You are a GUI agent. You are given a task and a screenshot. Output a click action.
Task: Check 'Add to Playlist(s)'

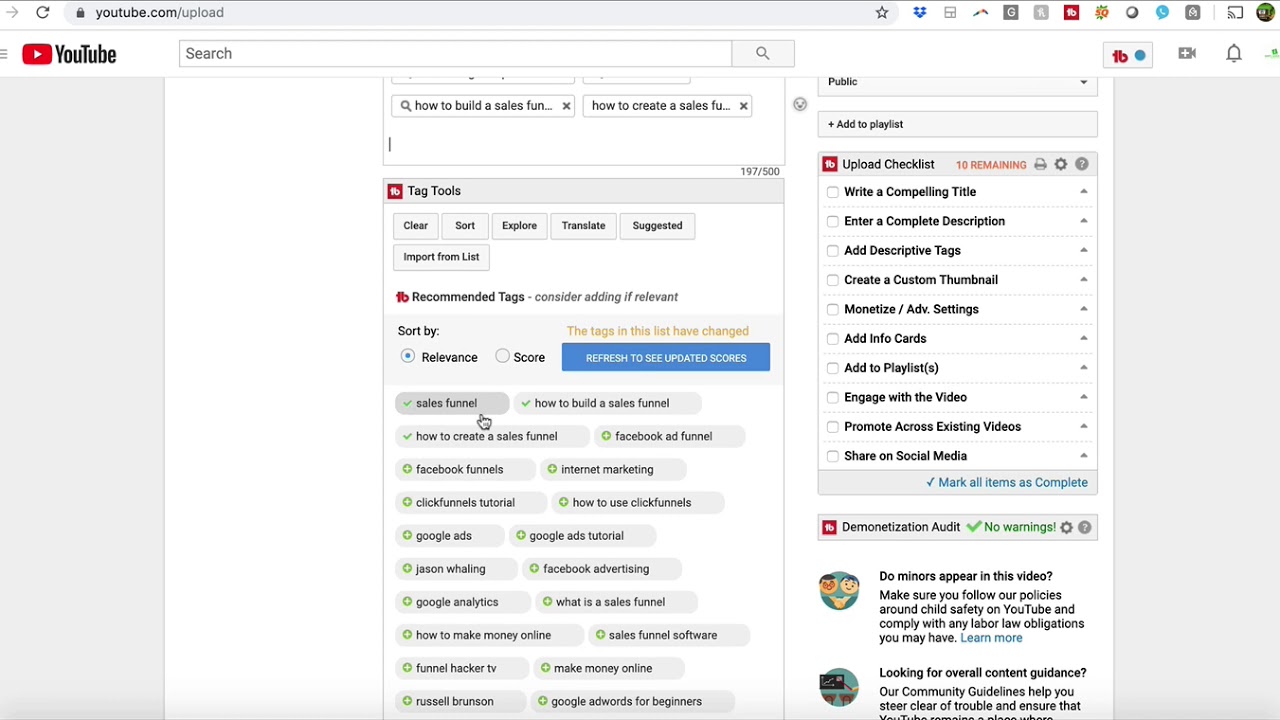(x=833, y=368)
